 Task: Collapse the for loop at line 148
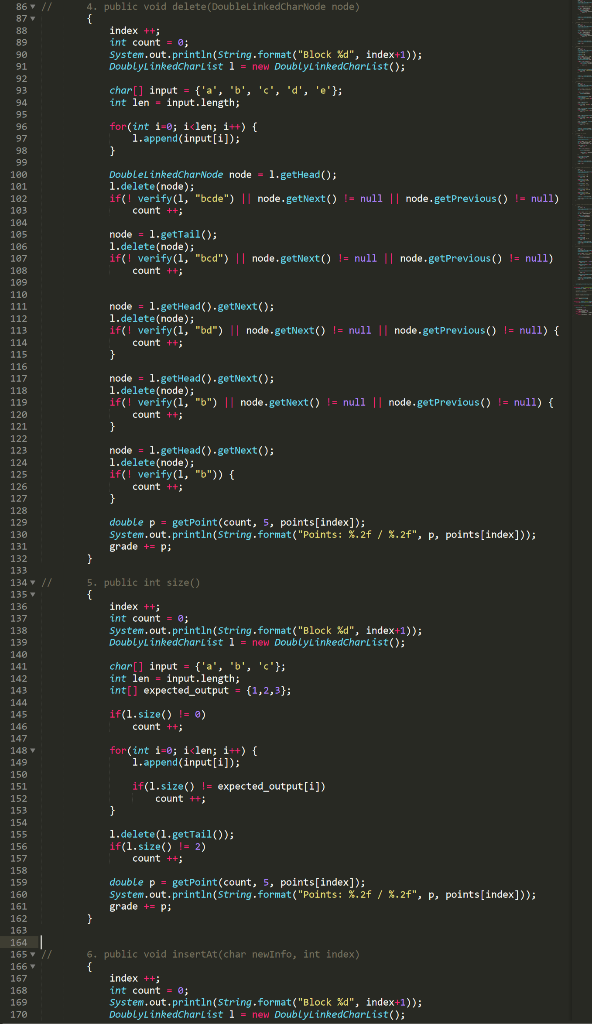[33, 750]
